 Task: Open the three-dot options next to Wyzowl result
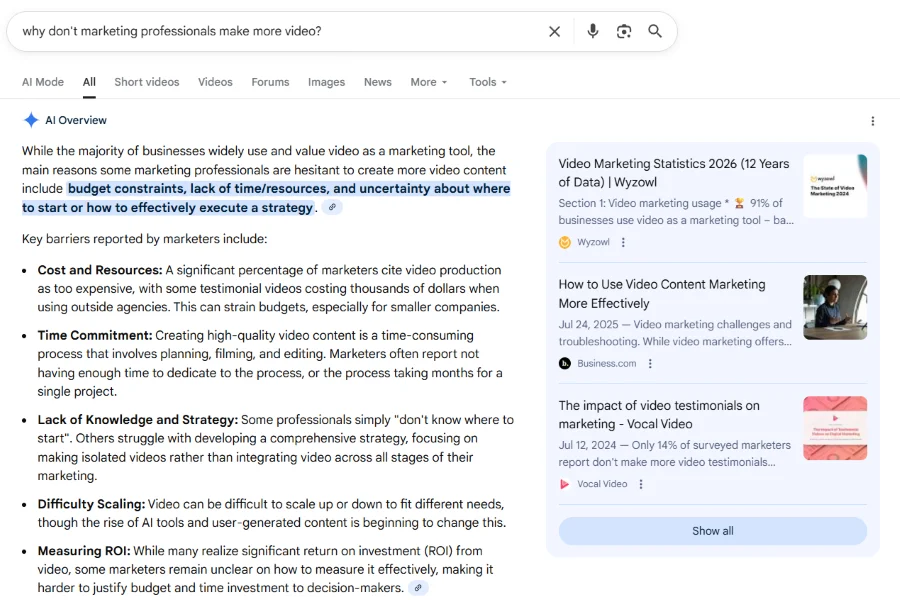(621, 241)
